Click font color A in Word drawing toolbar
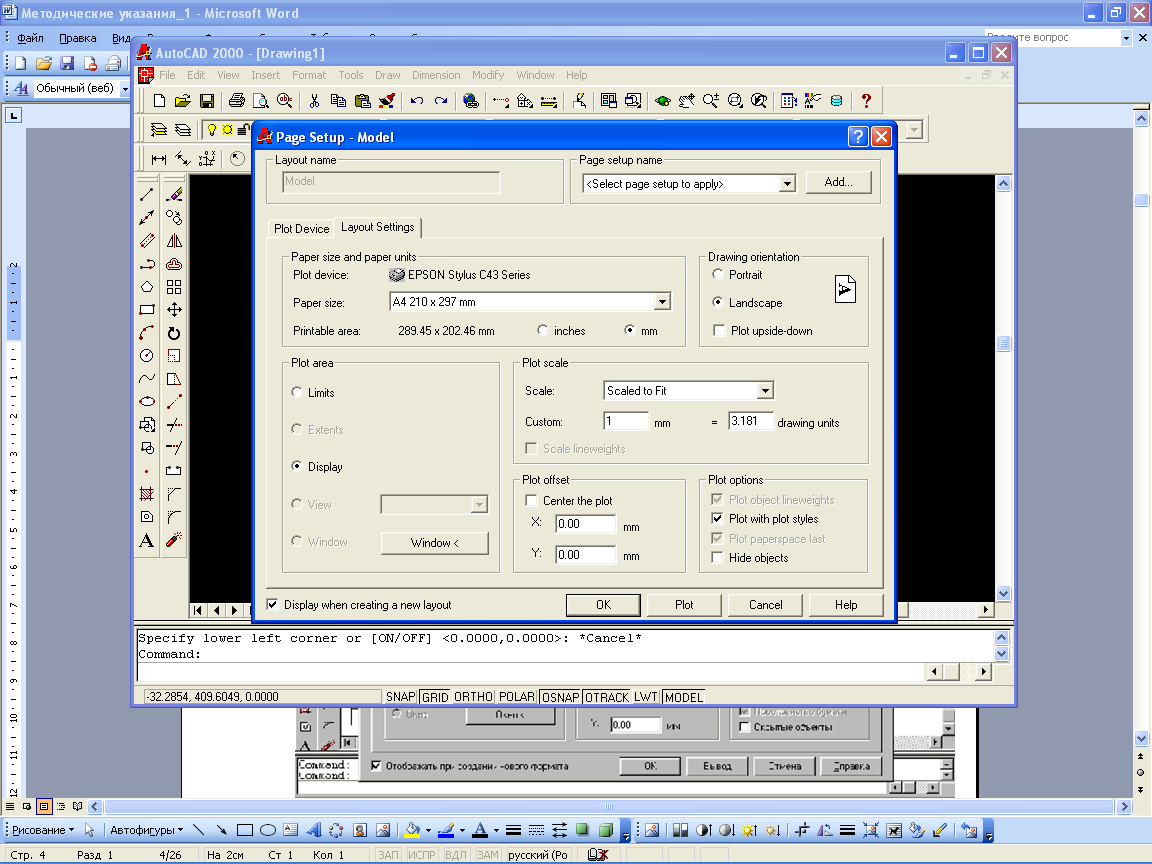Image resolution: width=1152 pixels, height=864 pixels. click(480, 830)
